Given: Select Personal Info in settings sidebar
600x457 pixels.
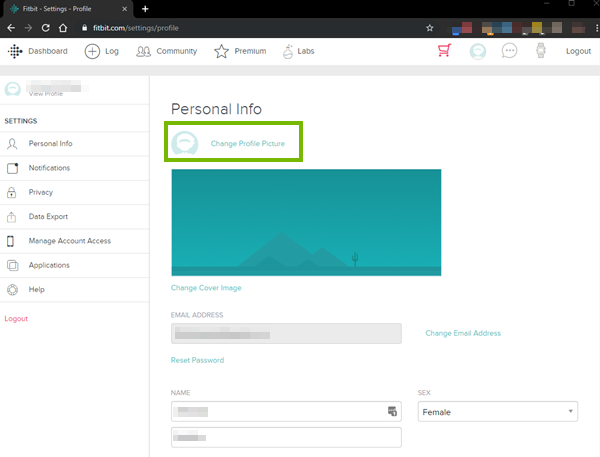Looking at the screenshot, I should [x=75, y=144].
